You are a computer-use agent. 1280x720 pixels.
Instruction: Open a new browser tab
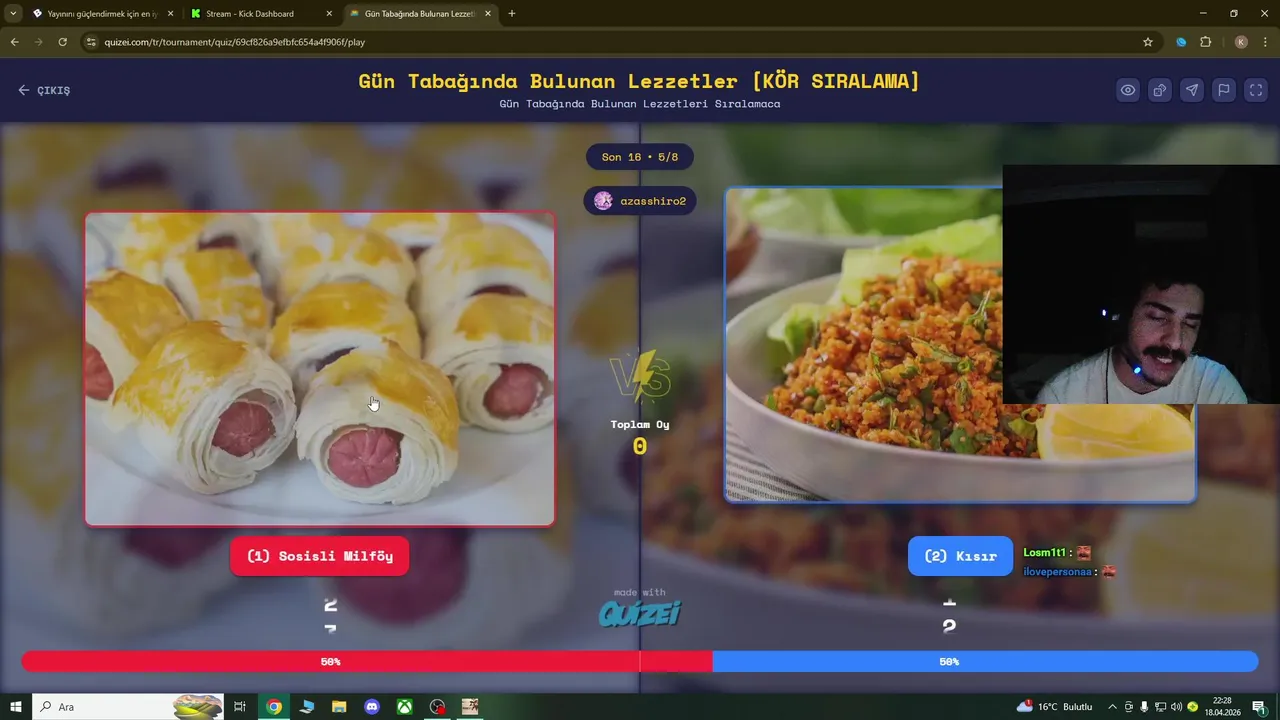512,14
